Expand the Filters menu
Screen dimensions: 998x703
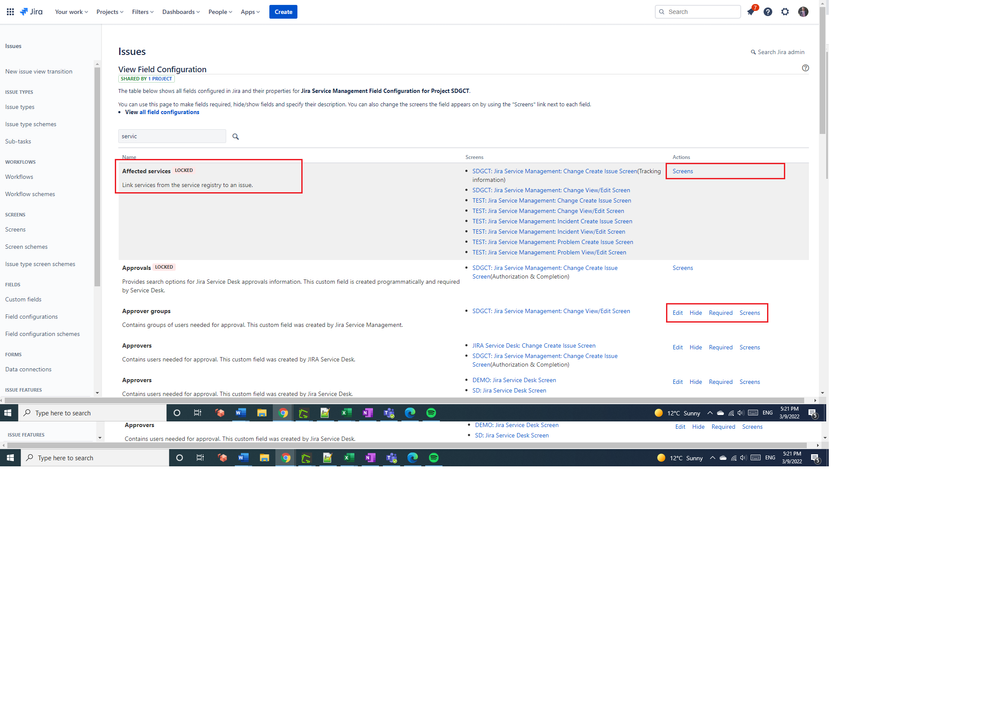click(x=143, y=11)
